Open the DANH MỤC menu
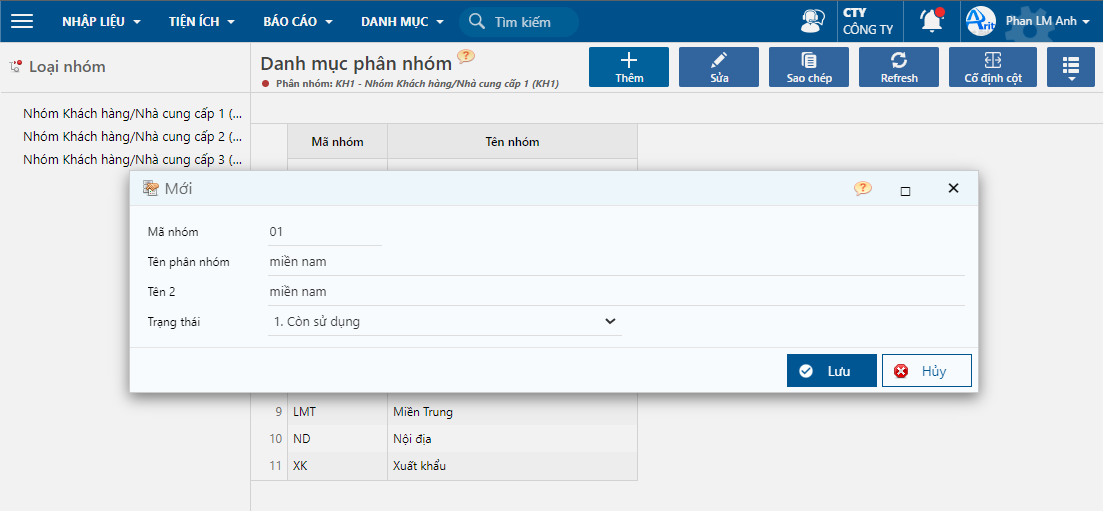 coord(401,21)
